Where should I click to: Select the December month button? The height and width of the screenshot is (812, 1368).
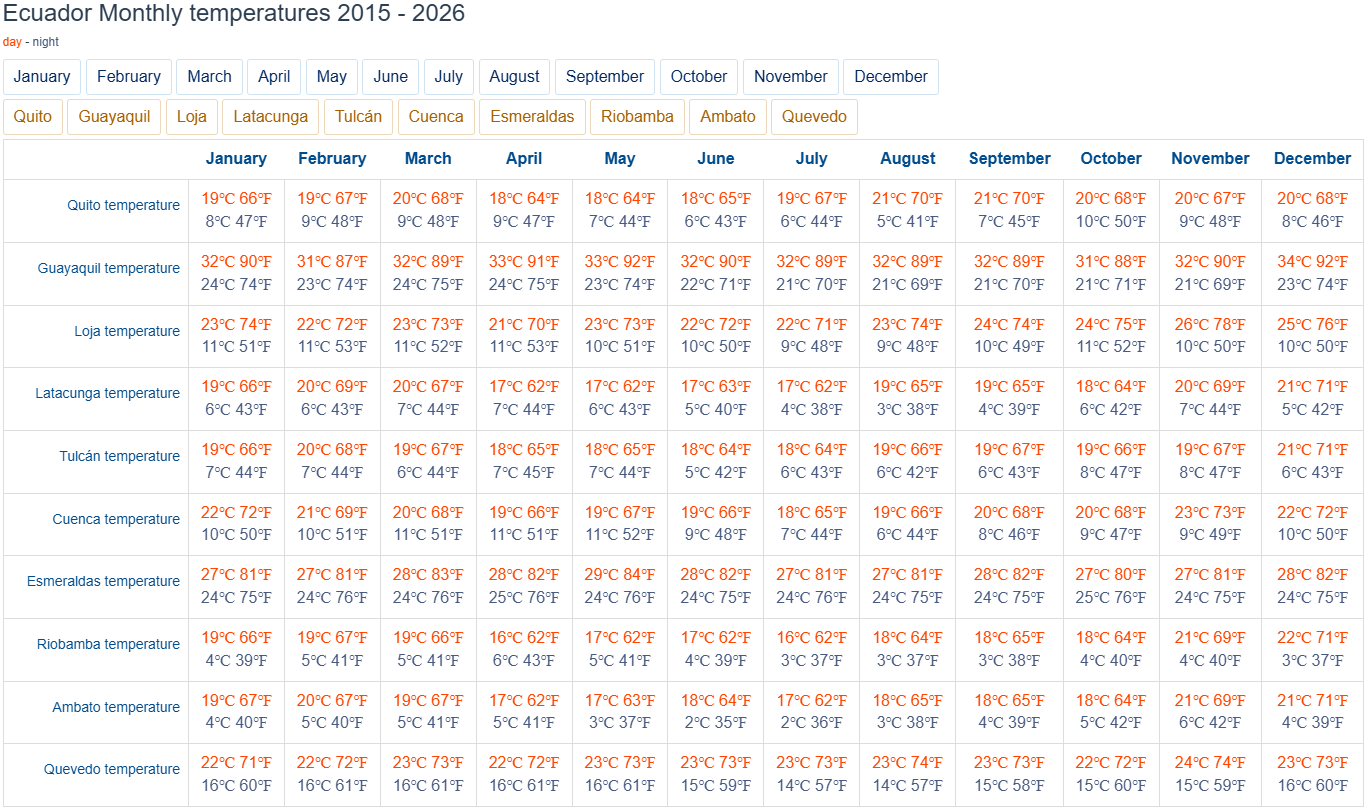click(891, 77)
